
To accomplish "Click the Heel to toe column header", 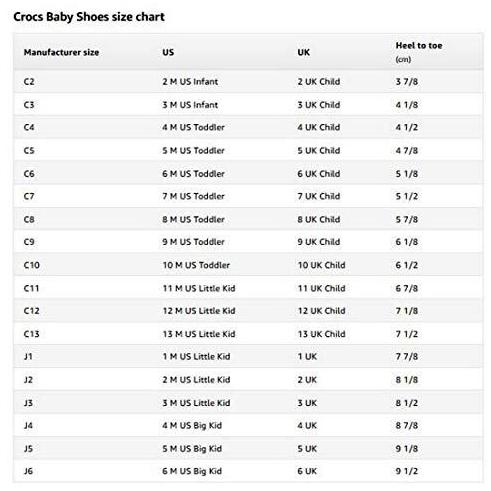I will [419, 46].
